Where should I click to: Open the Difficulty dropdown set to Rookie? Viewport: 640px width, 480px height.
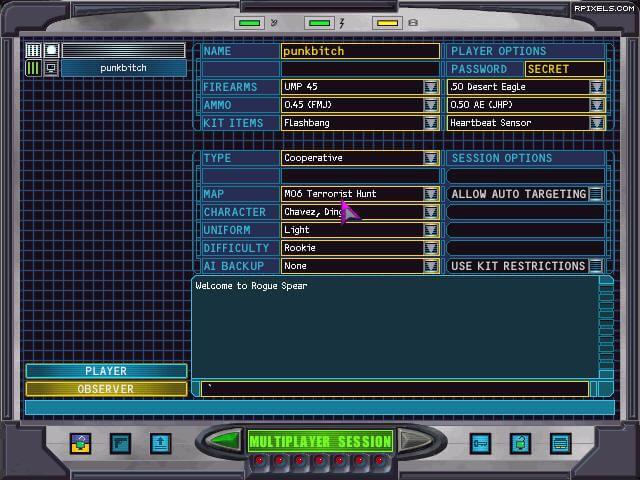431,248
